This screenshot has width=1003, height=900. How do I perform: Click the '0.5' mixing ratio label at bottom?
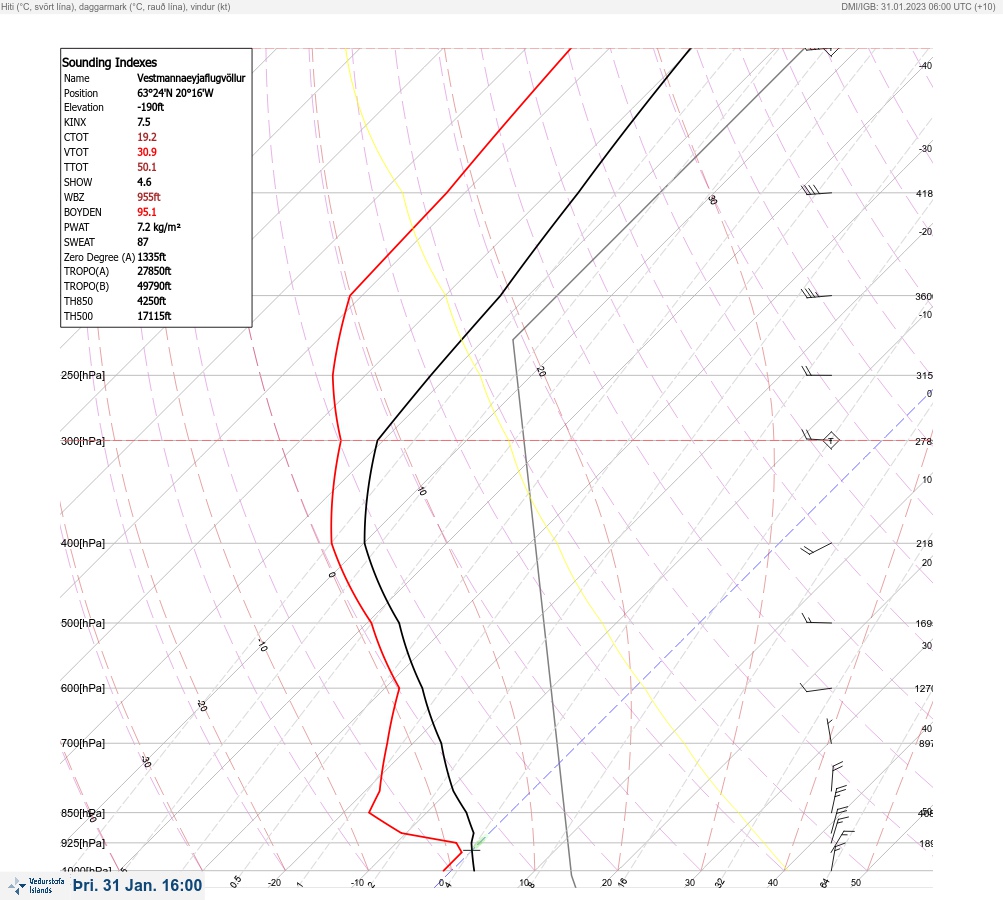(235, 881)
